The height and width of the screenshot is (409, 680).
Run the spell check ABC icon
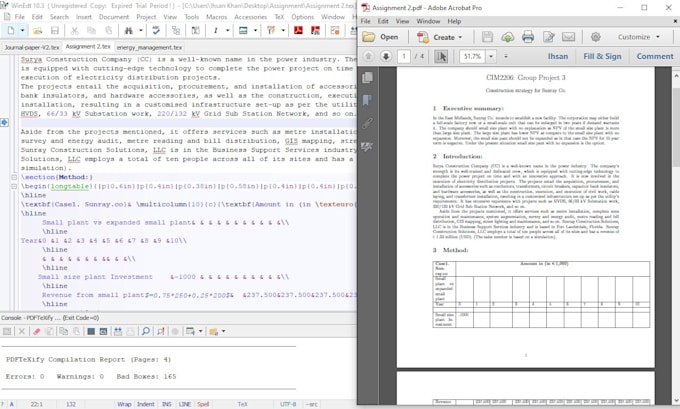click(156, 30)
